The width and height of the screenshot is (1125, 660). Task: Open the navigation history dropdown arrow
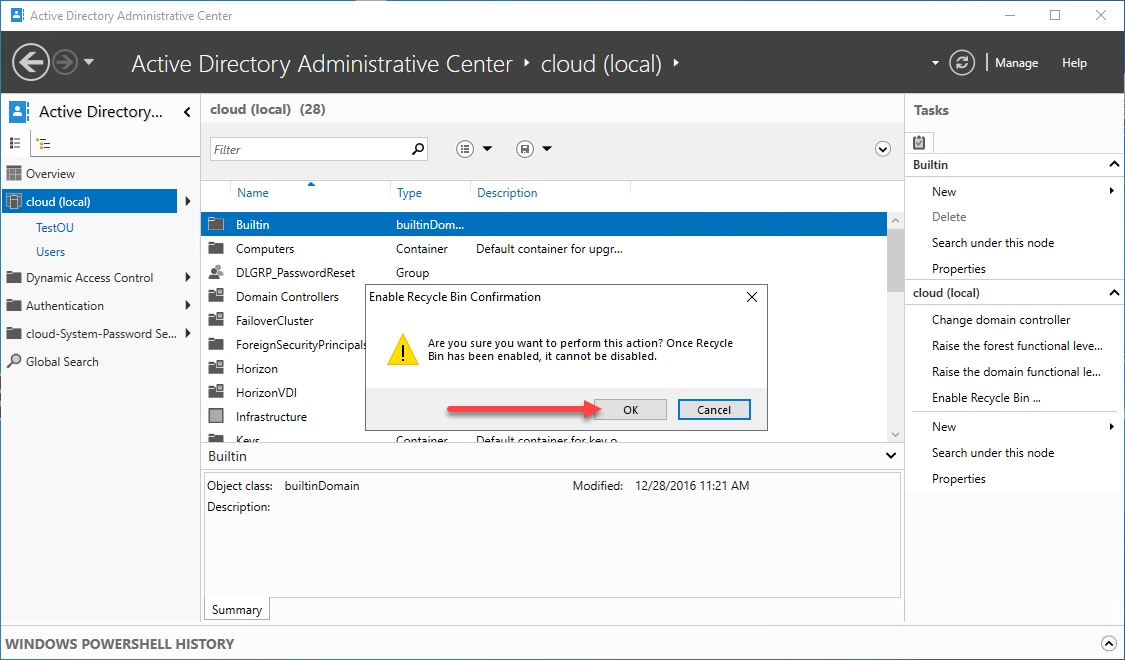(89, 62)
